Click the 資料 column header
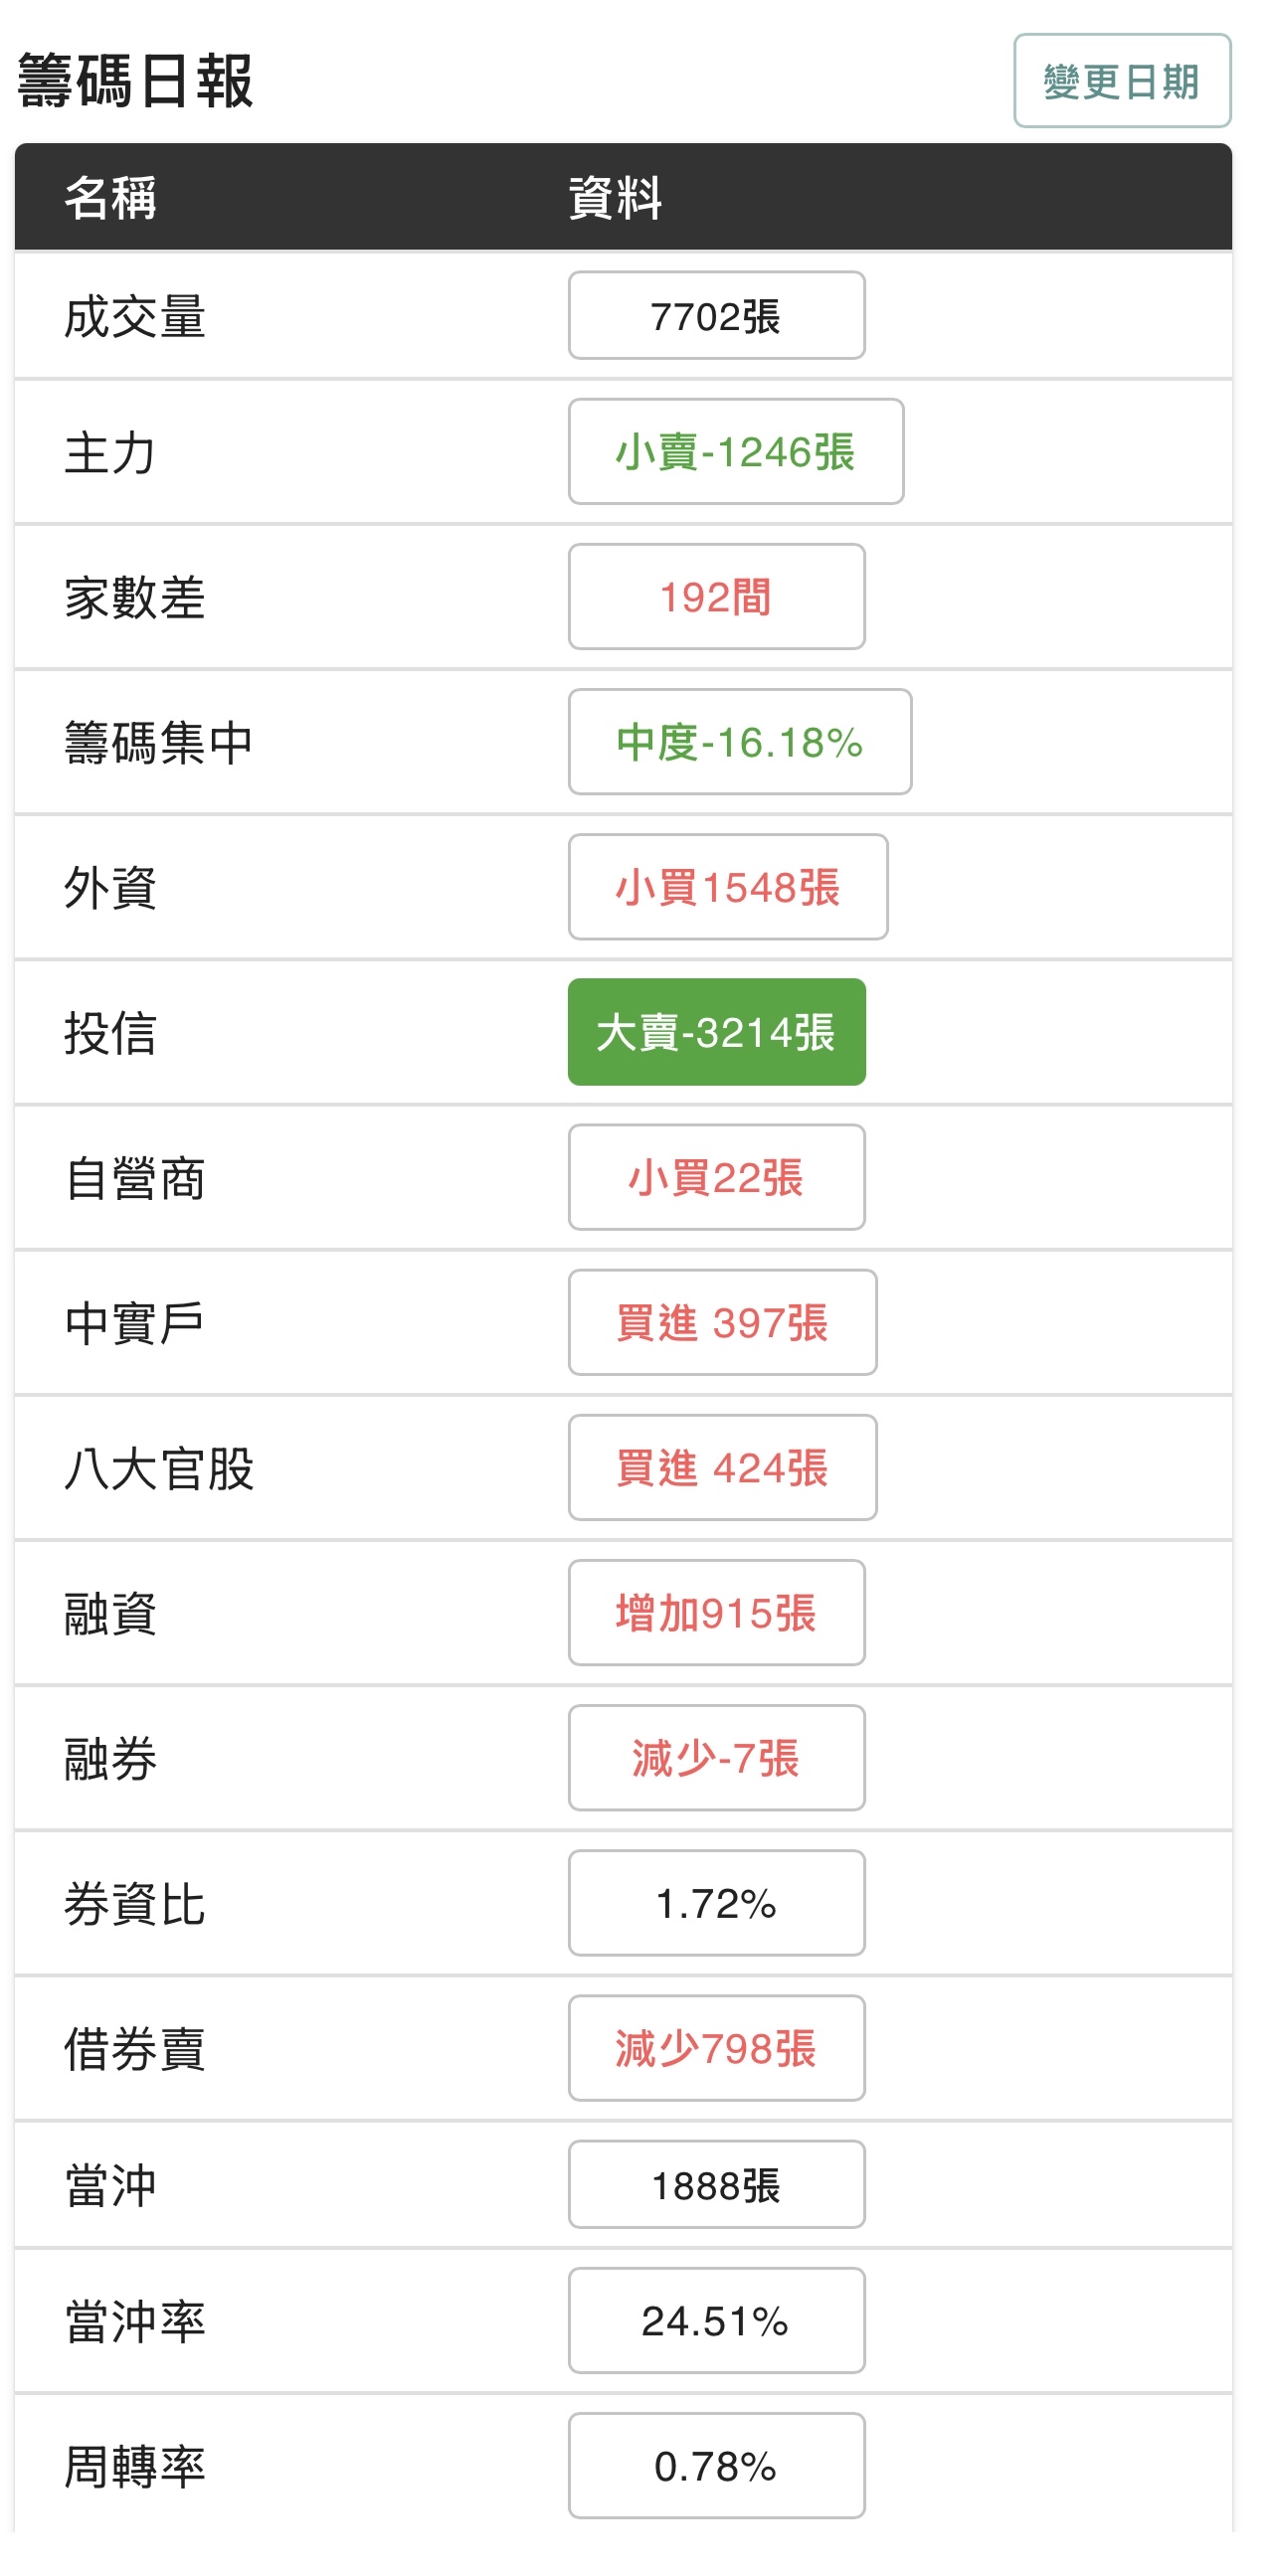This screenshot has width=1277, height=2576. pyautogui.click(x=614, y=198)
